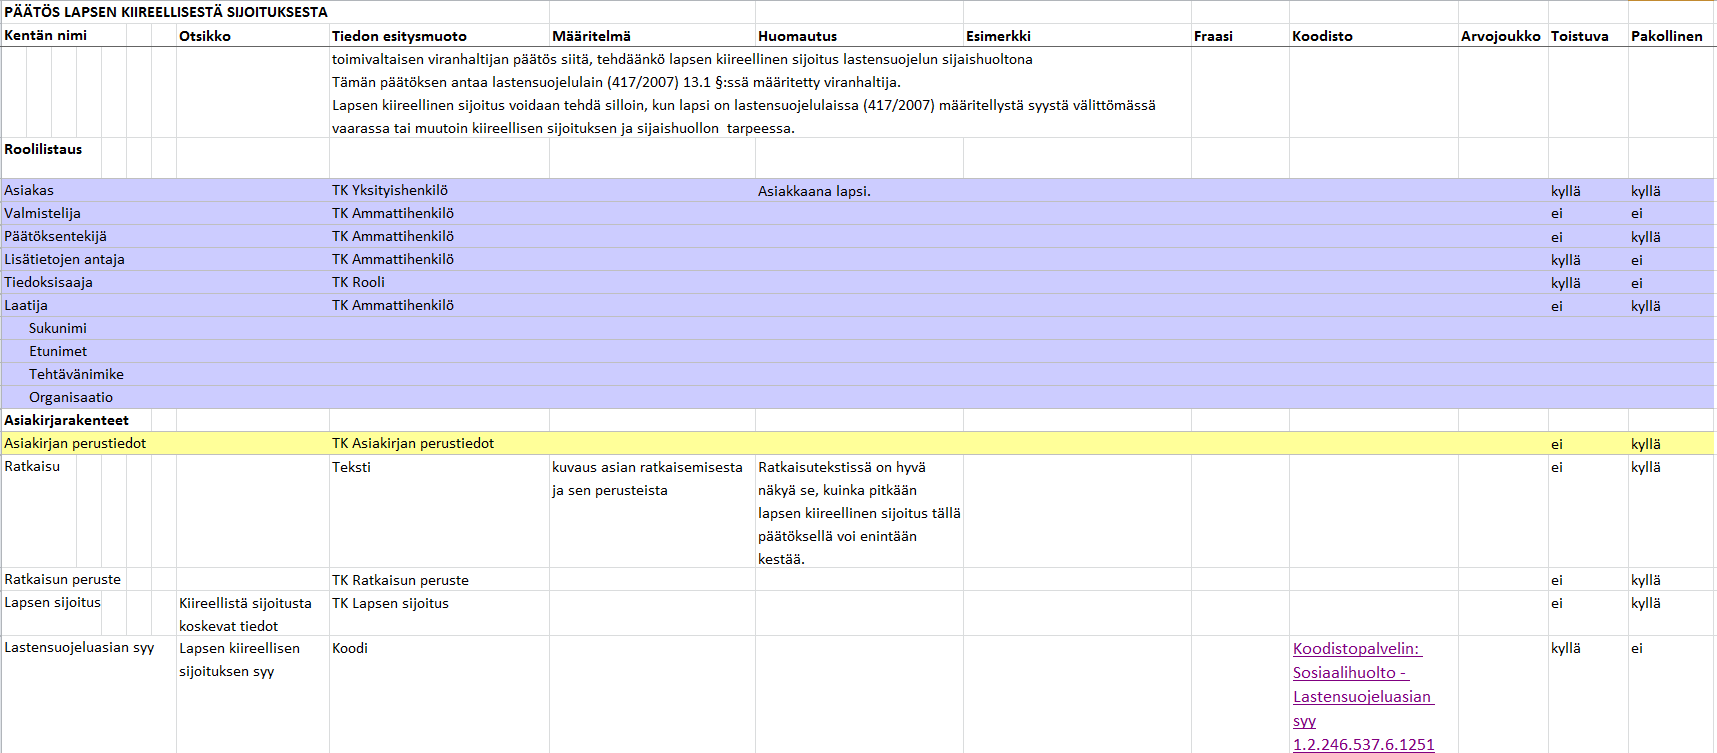Screen dimensions: 1717x753
Task: Click the 'Kentän nimi' column header
Action: 45,35
